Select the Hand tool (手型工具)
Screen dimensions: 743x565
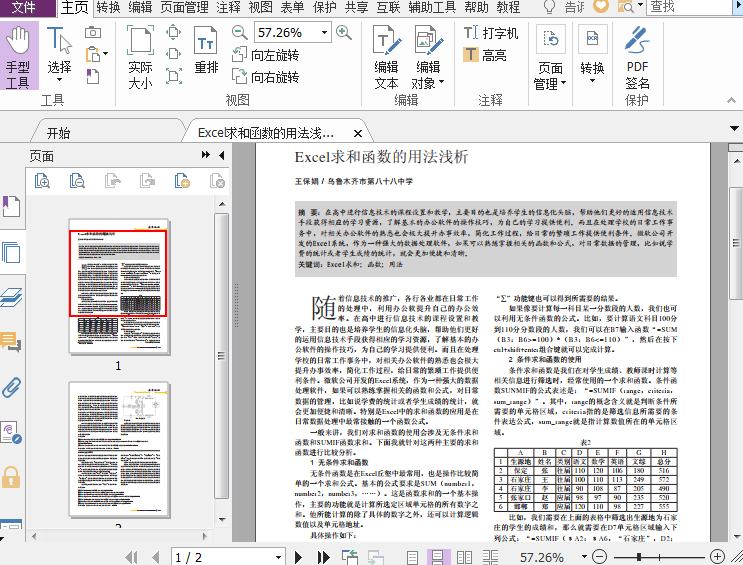click(18, 56)
